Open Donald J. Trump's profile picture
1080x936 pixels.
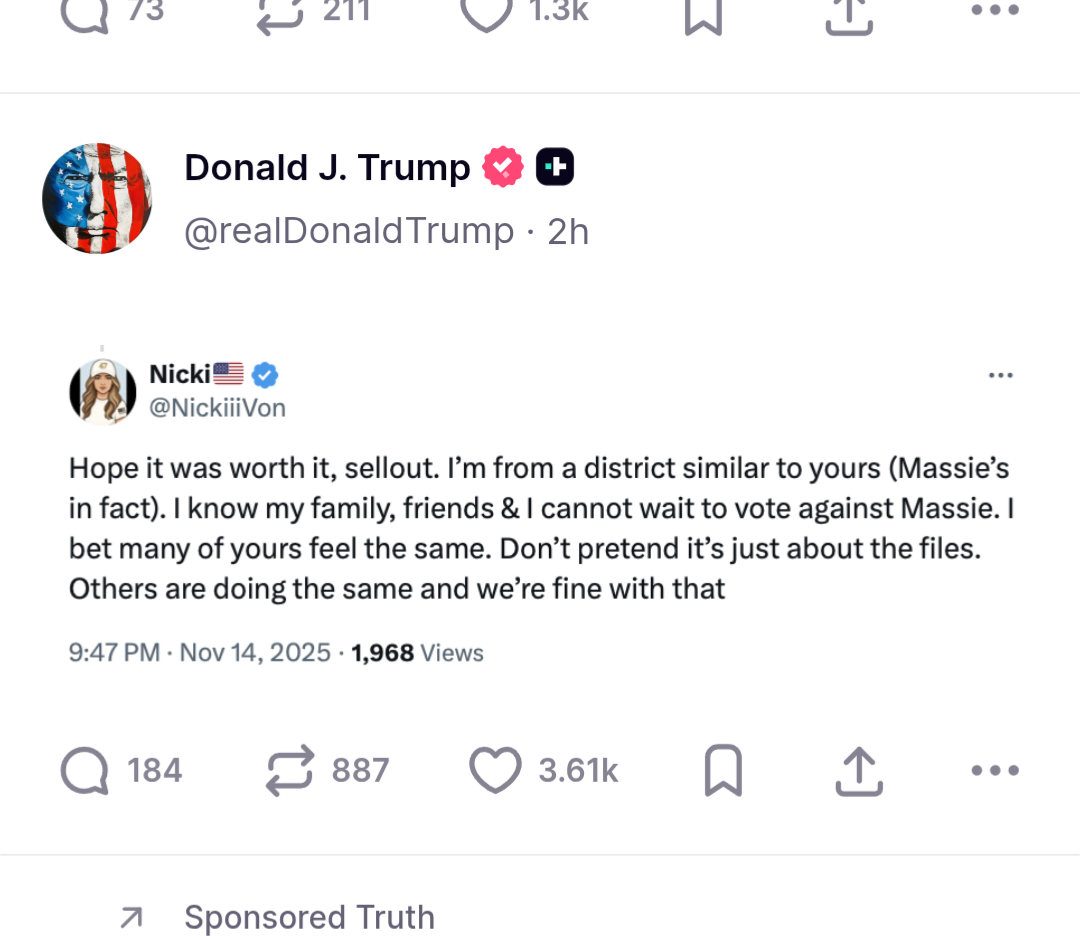[x=97, y=198]
